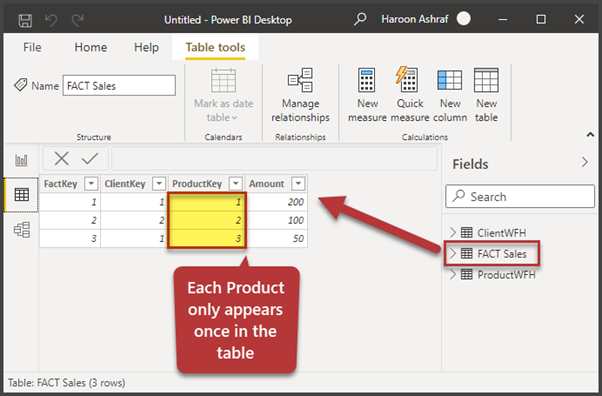Expand the ClientWFH table fields
Screen dimensions: 602x396
(453, 232)
